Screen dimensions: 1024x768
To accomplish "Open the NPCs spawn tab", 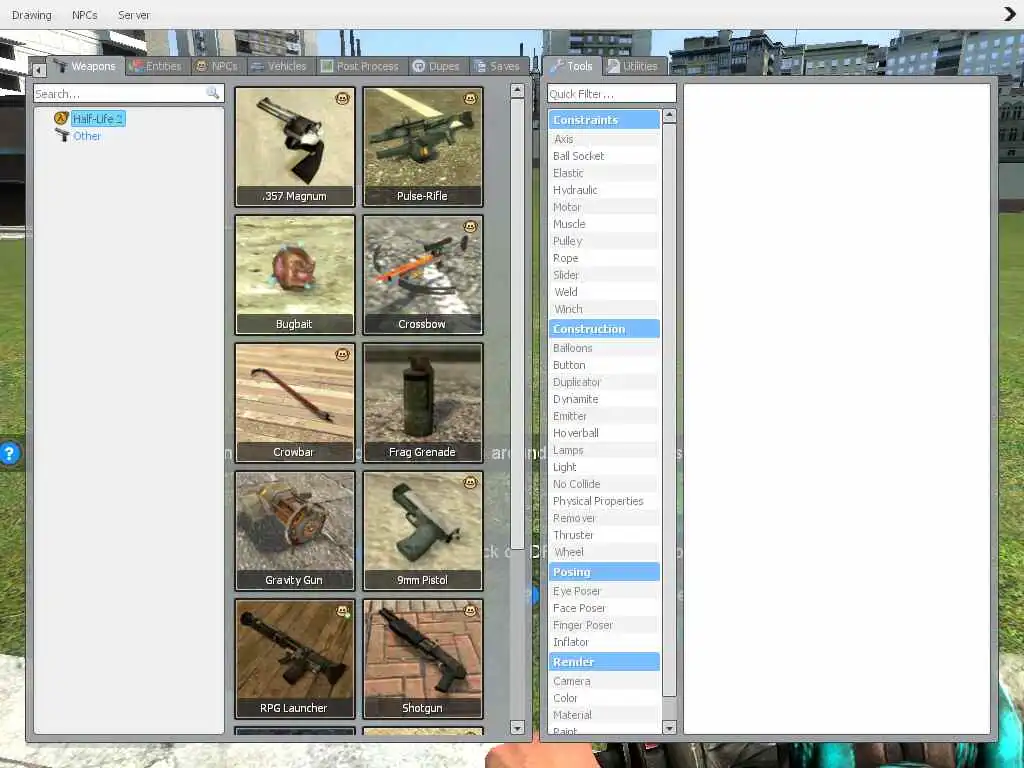I will (x=217, y=66).
